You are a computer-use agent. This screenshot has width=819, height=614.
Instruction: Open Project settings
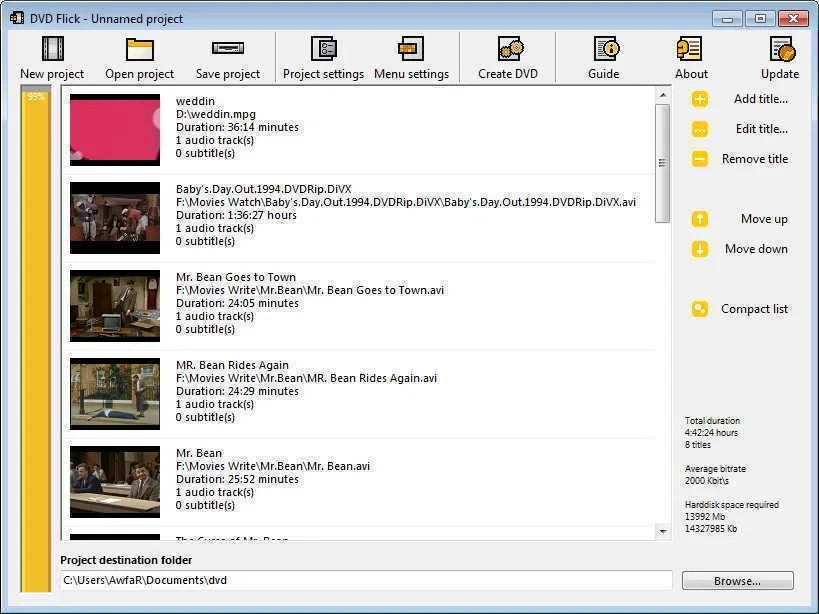pyautogui.click(x=322, y=55)
